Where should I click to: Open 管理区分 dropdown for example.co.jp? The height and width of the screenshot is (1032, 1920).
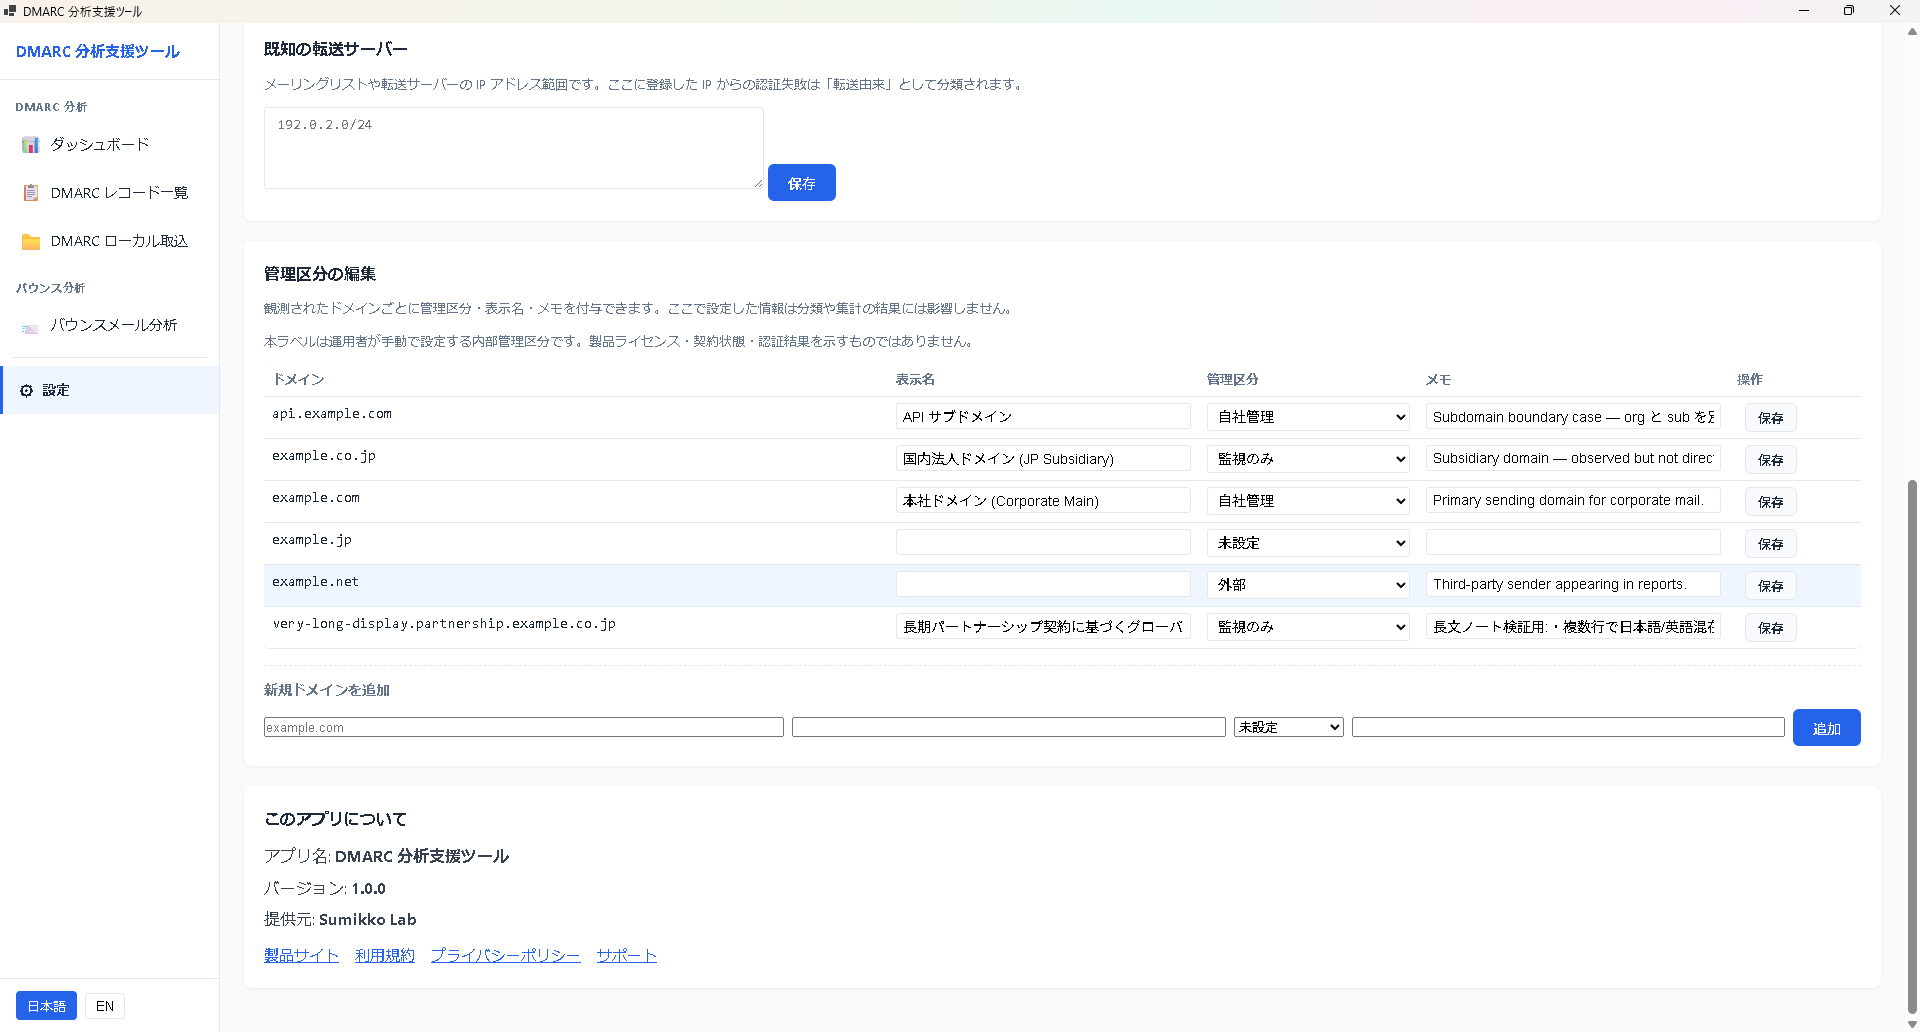click(x=1308, y=459)
